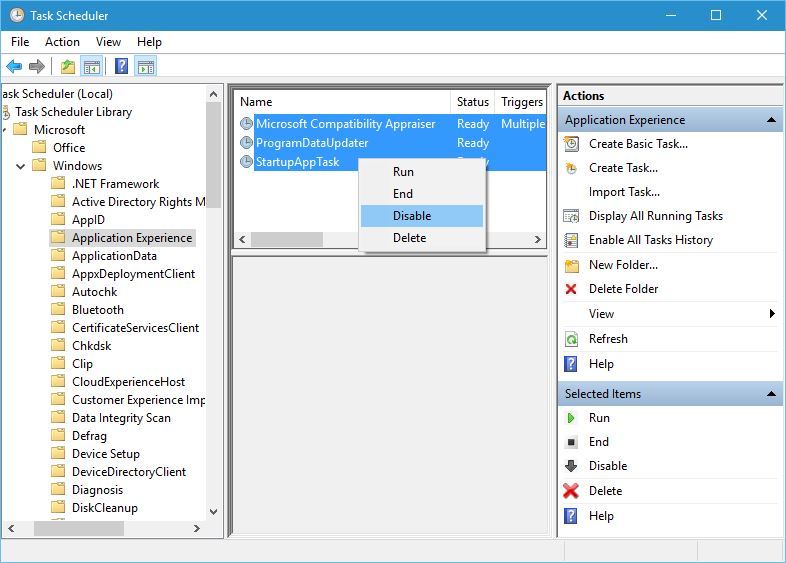Click Create Basic Task... action link

638,144
